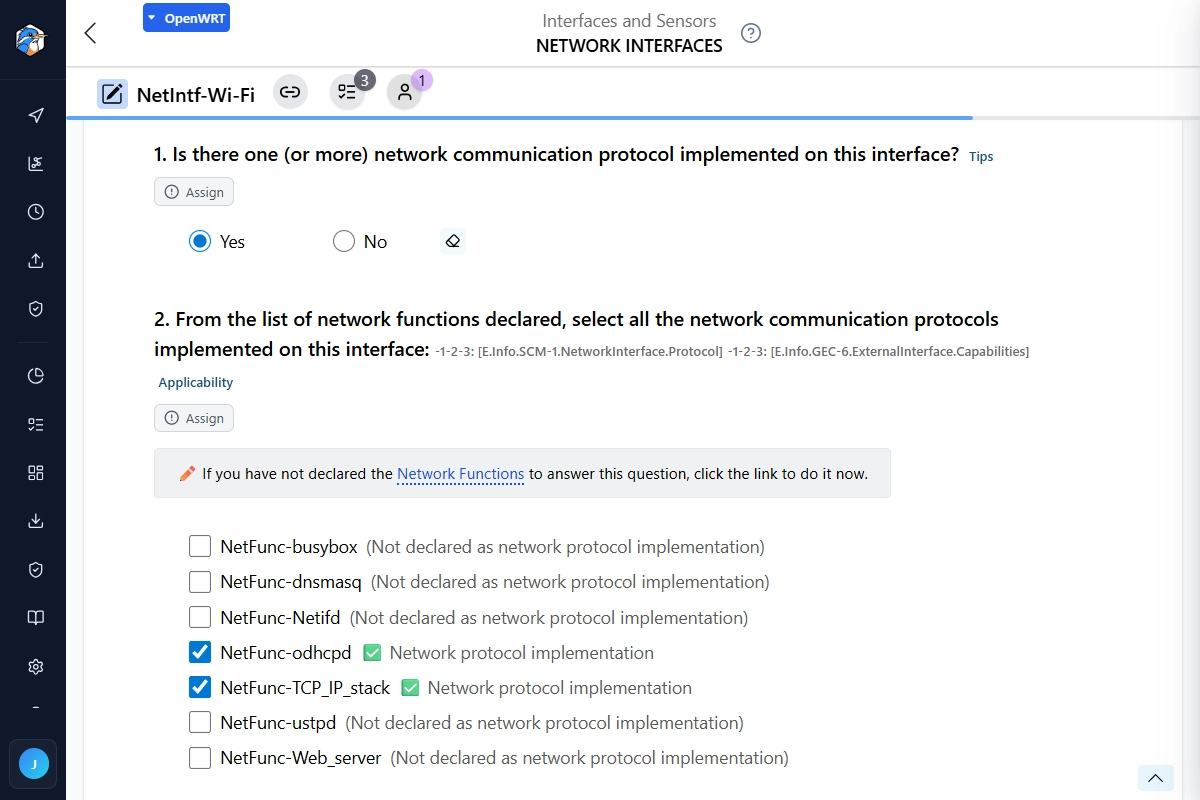Click the Assign button under question 2
This screenshot has width=1200, height=800.
[x=194, y=418]
